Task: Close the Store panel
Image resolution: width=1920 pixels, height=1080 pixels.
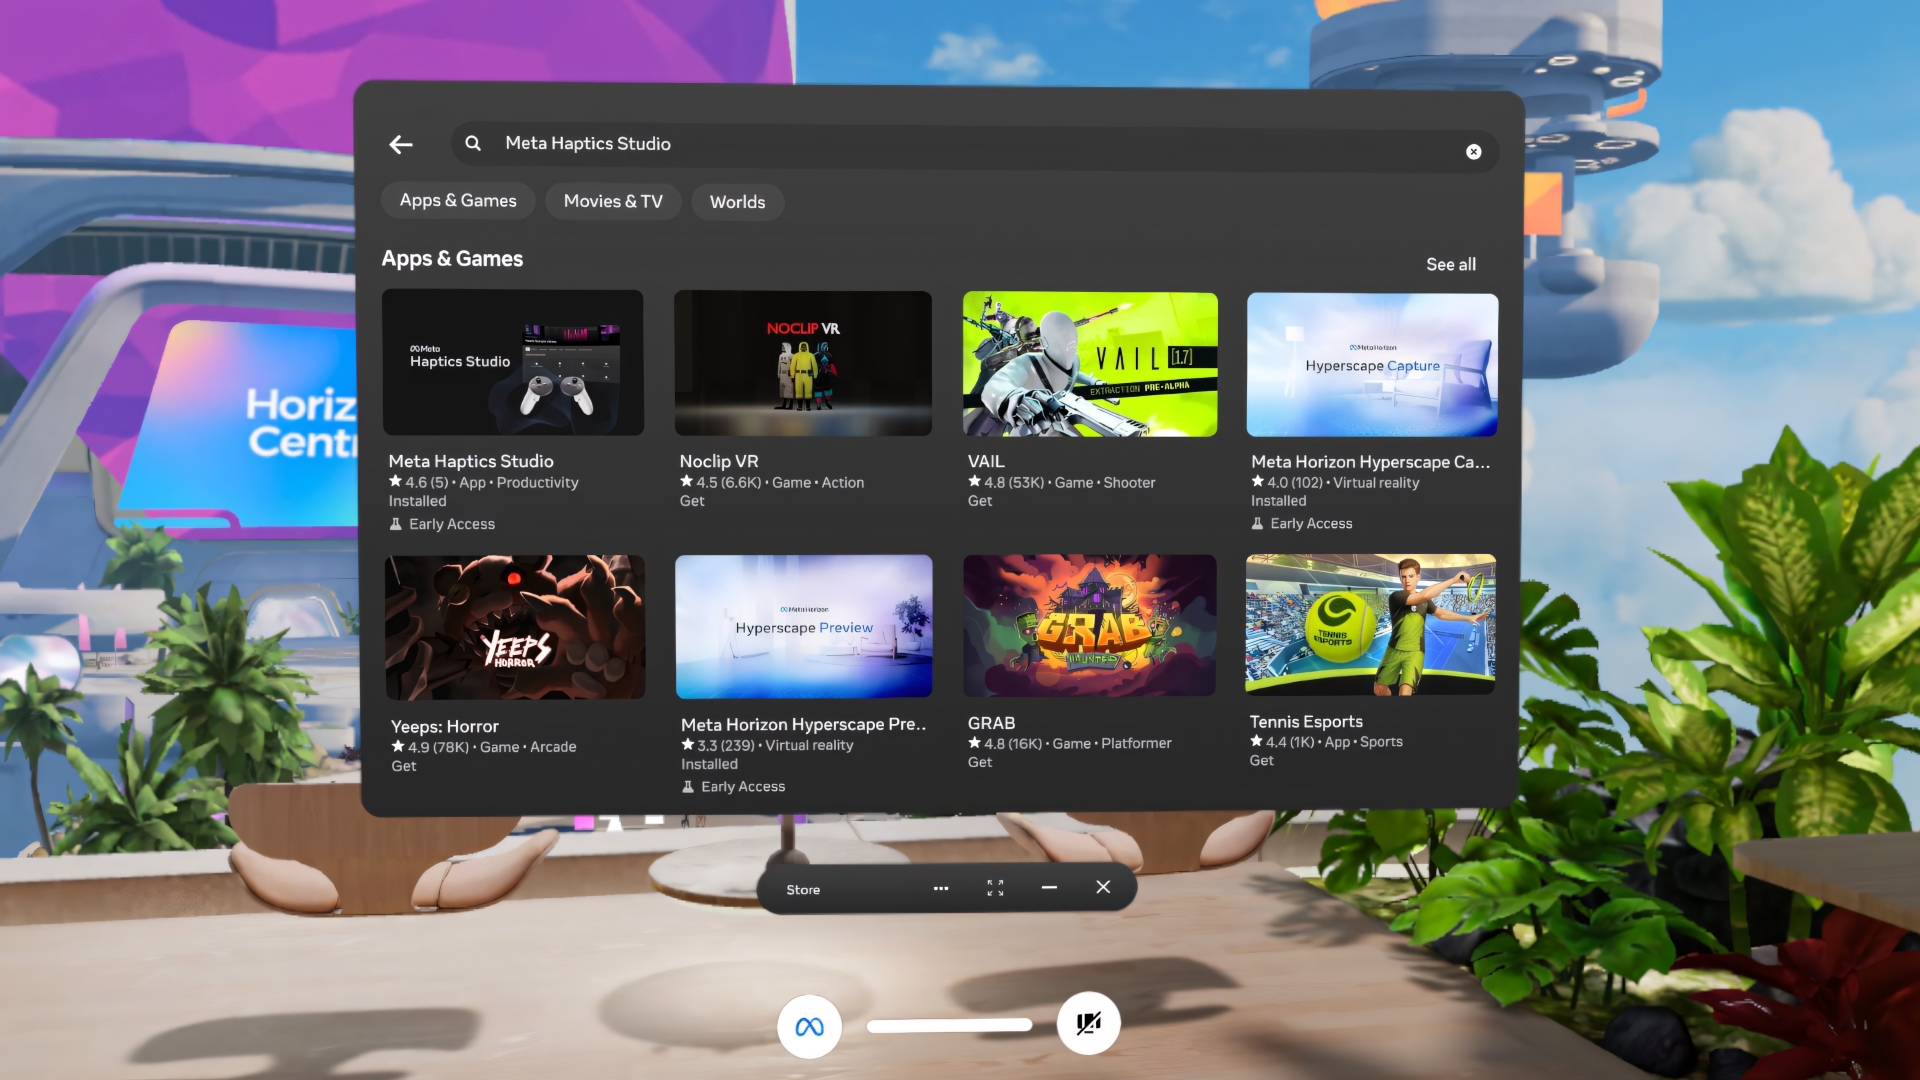Action: point(1103,887)
